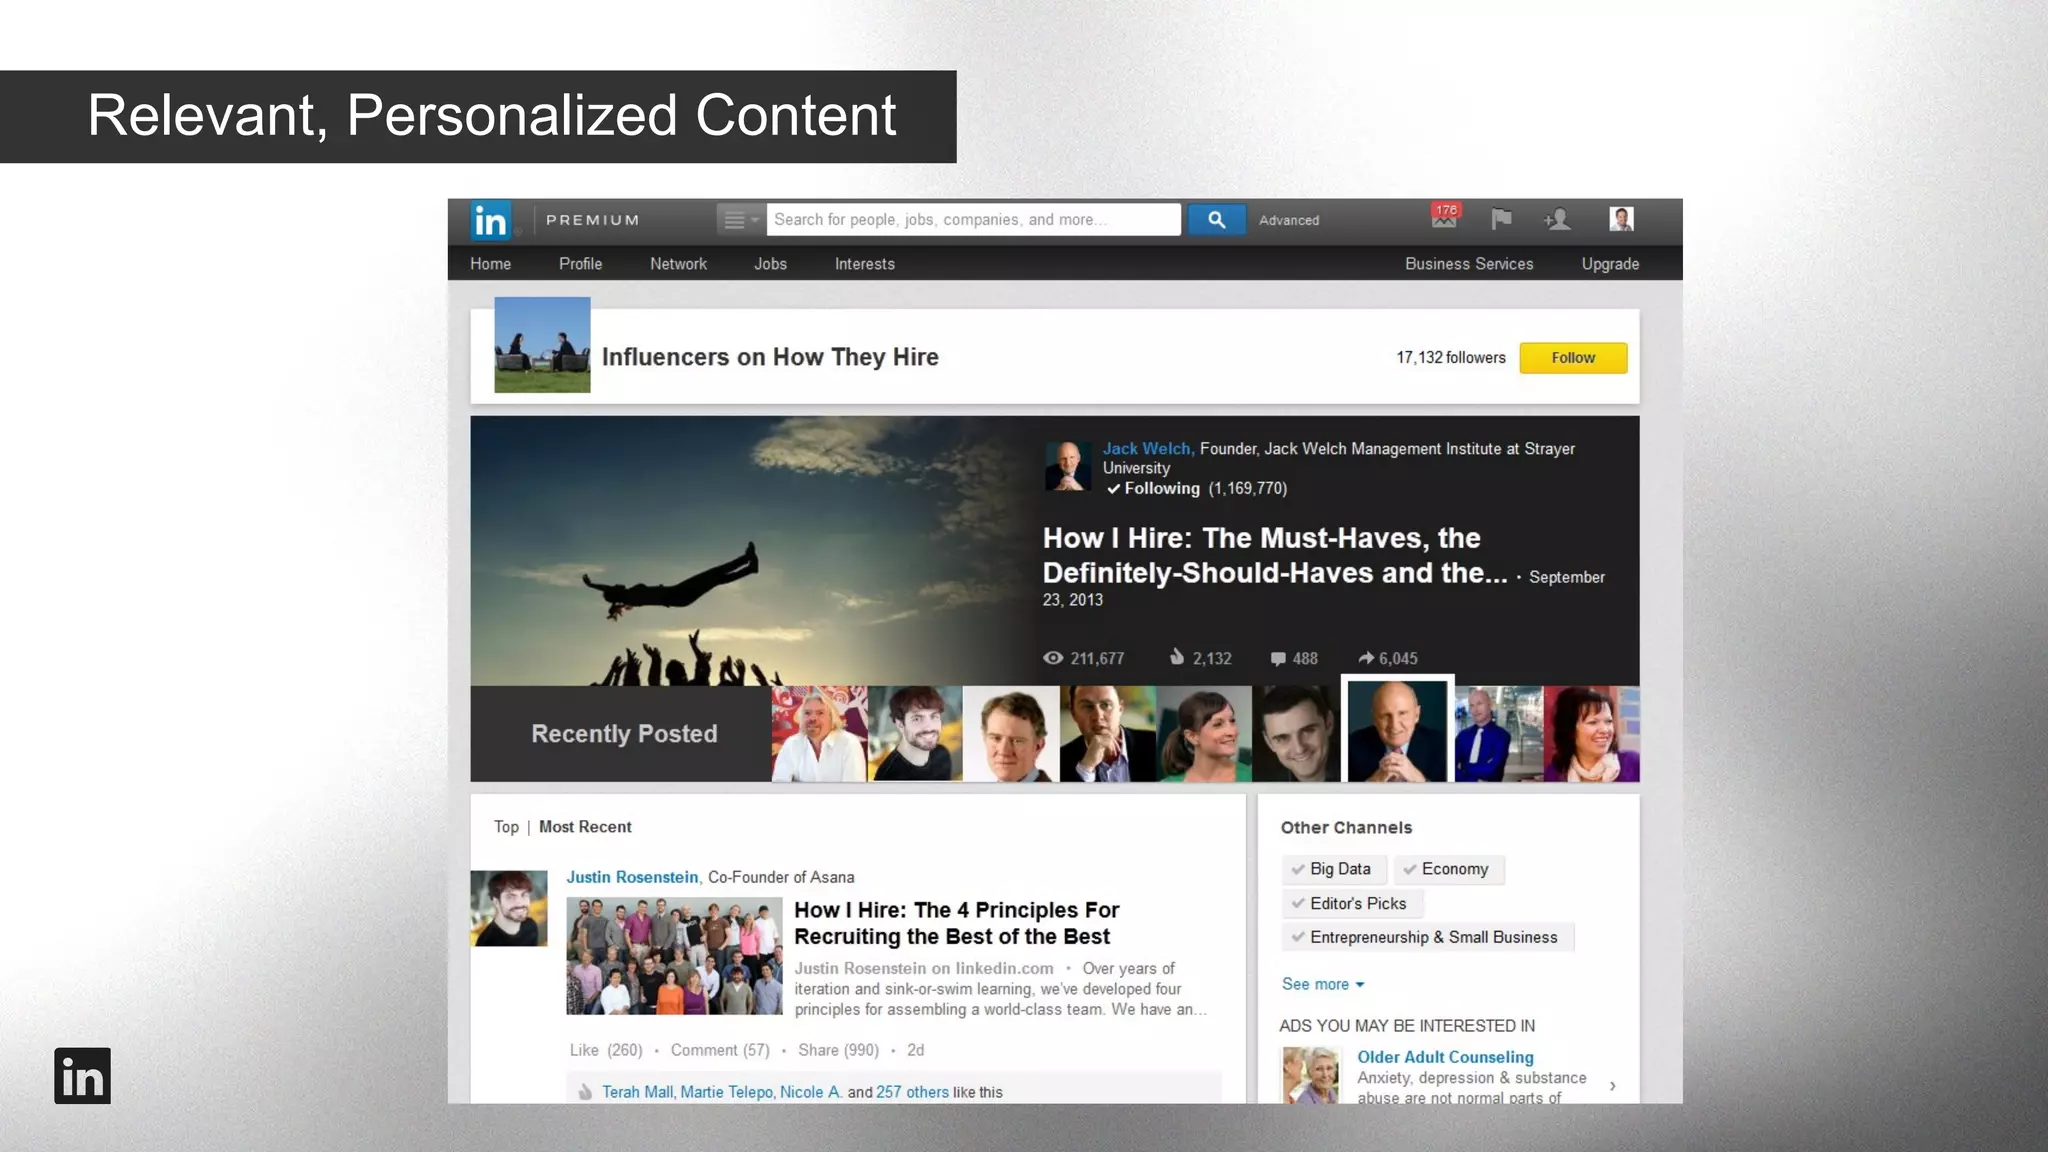Click the views eye icon showing 211,677
The image size is (2048, 1152).
pyautogui.click(x=1053, y=658)
